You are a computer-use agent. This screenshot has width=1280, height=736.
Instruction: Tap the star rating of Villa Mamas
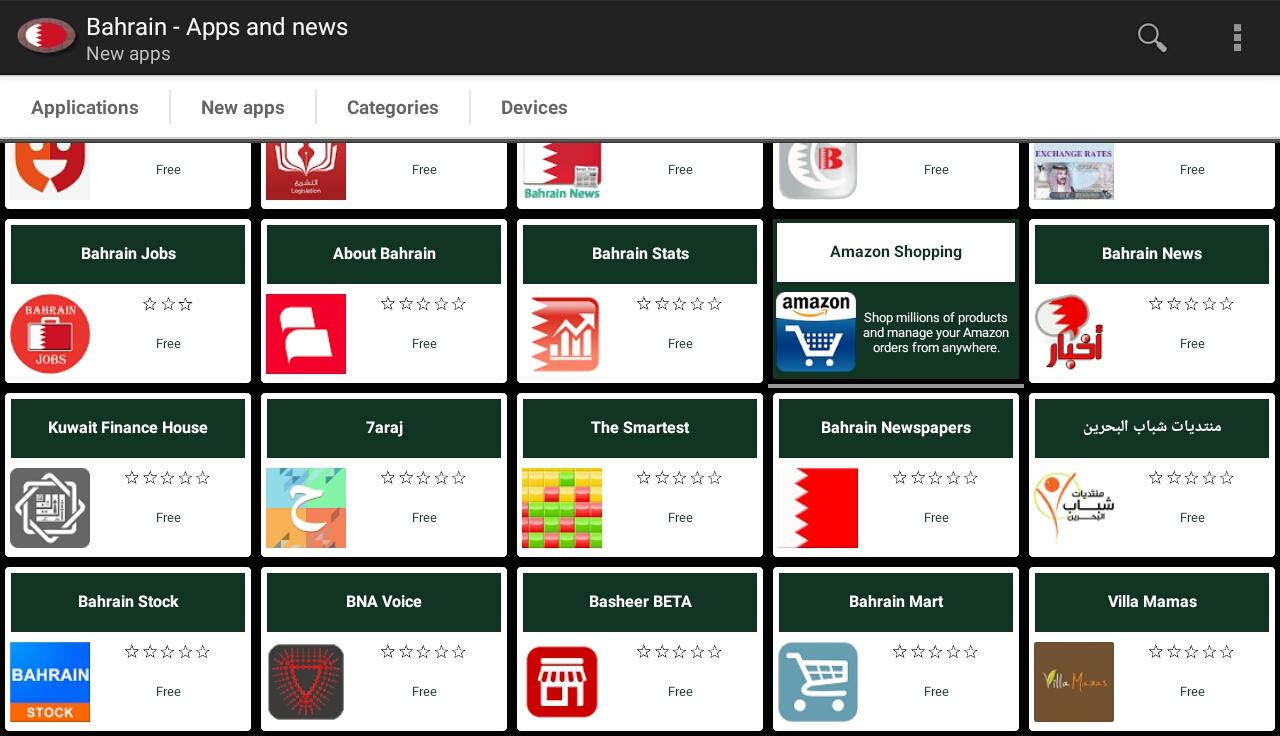click(1192, 652)
